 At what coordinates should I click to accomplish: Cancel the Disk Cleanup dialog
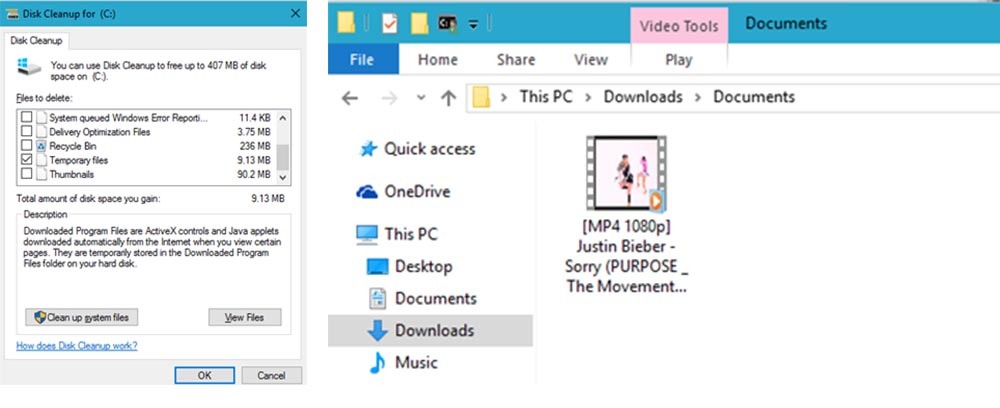(x=271, y=375)
